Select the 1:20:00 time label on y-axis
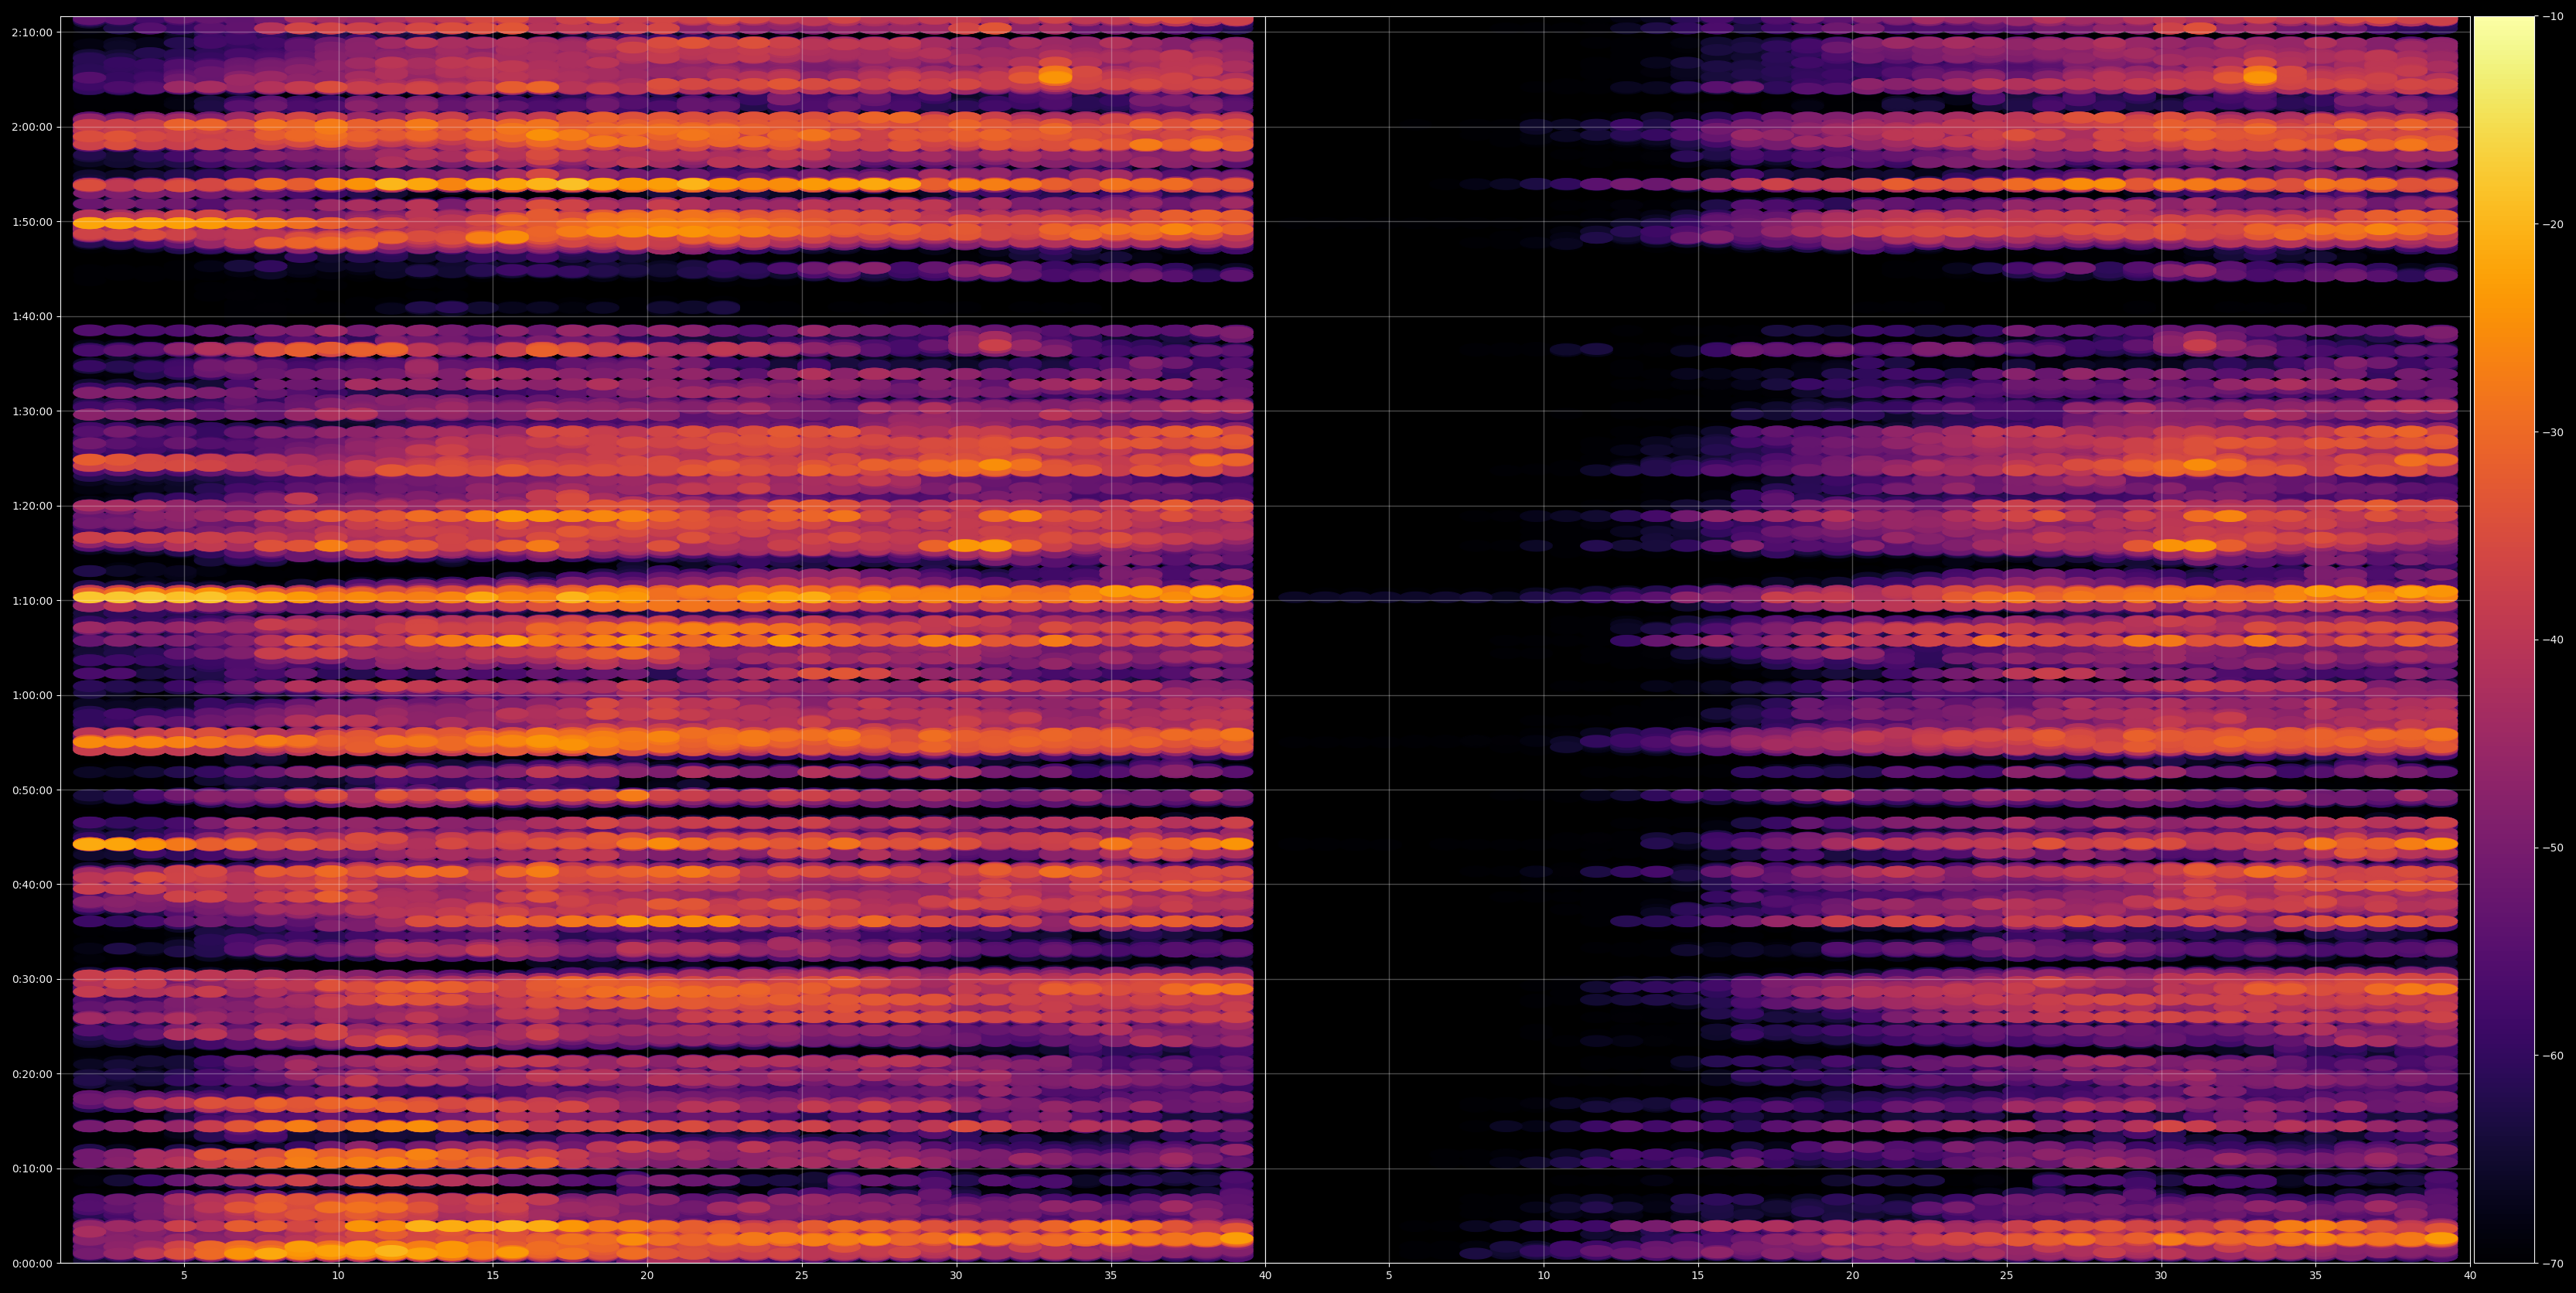Screen dimensions: 2576x1293 (32, 506)
